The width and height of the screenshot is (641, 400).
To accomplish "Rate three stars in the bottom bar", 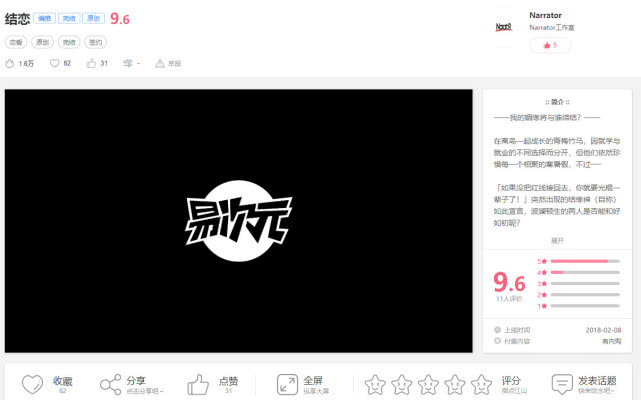I will pyautogui.click(x=428, y=384).
